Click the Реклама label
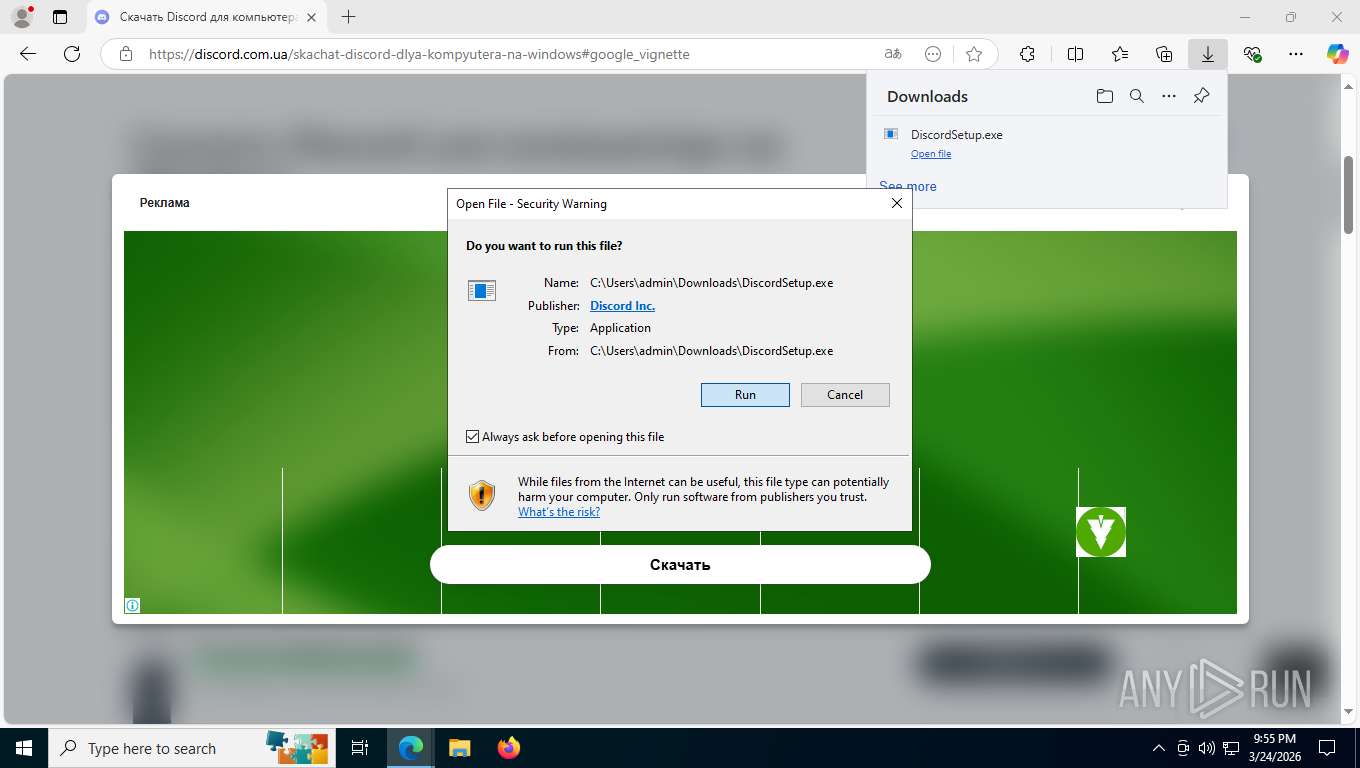The width and height of the screenshot is (1360, 768). (x=164, y=203)
